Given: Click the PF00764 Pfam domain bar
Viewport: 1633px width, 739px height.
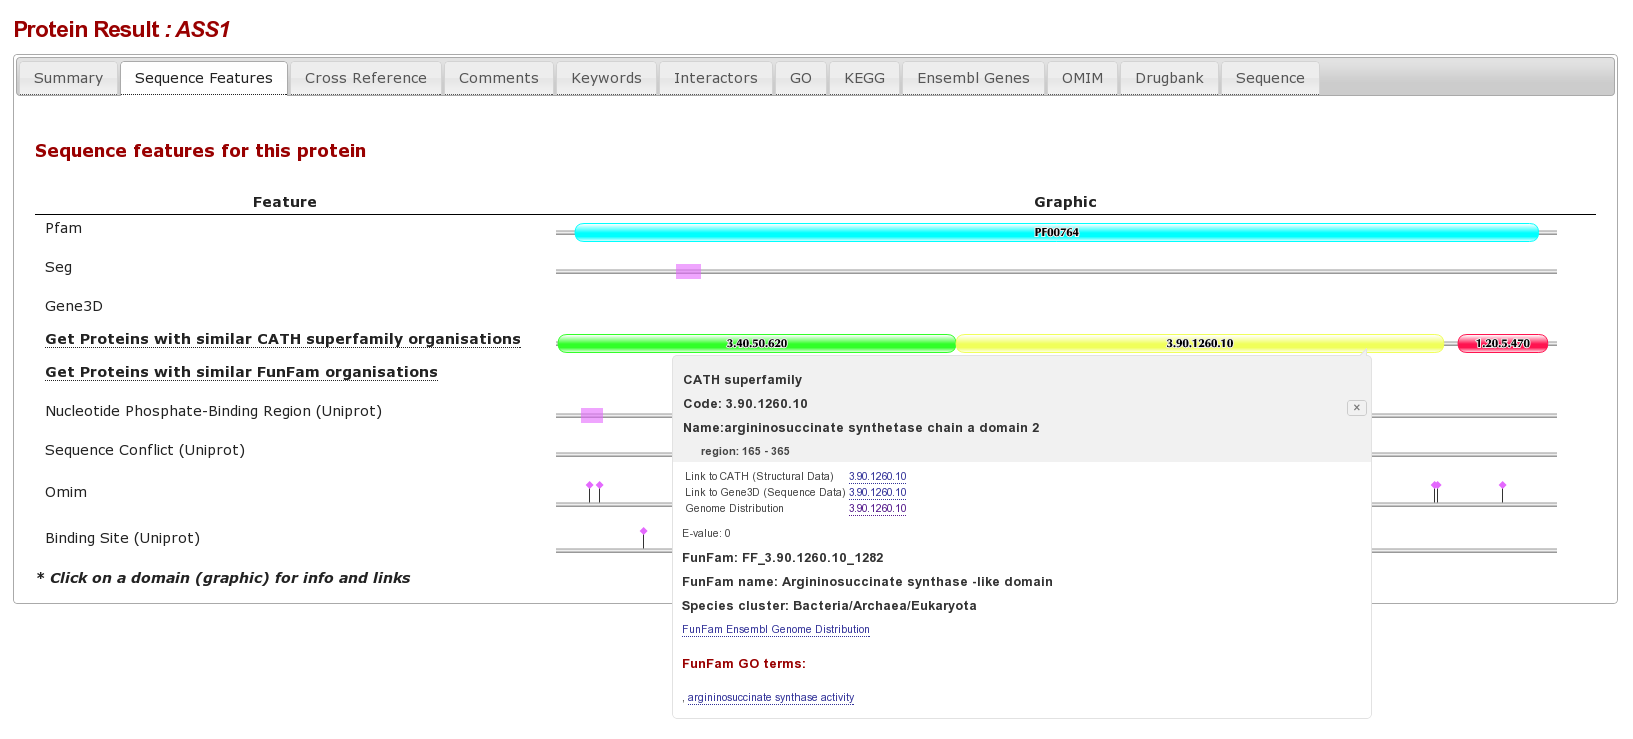Looking at the screenshot, I should point(1056,233).
